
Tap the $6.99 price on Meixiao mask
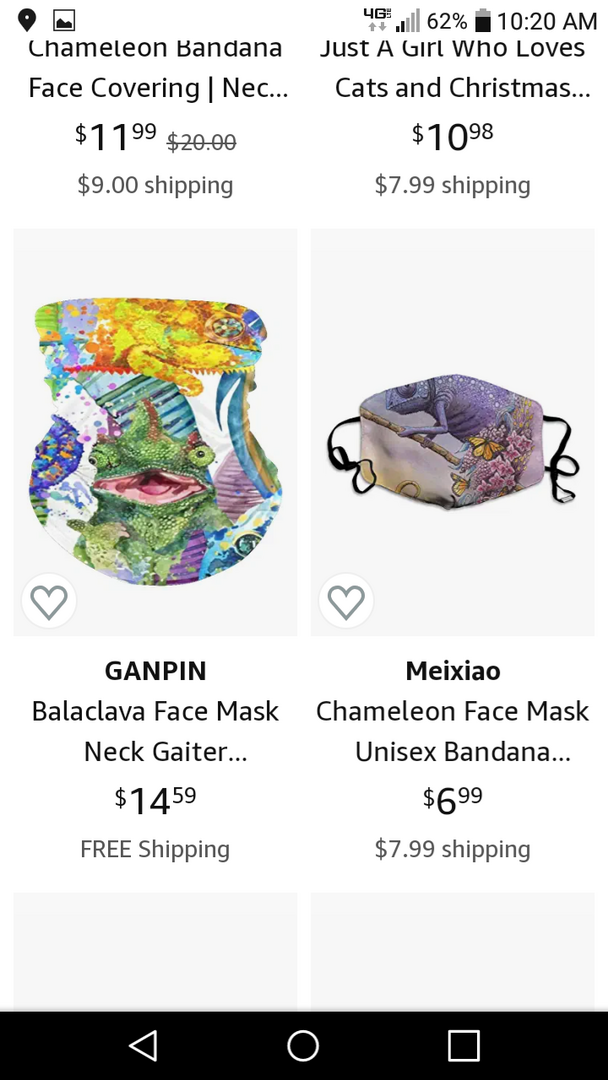(452, 800)
